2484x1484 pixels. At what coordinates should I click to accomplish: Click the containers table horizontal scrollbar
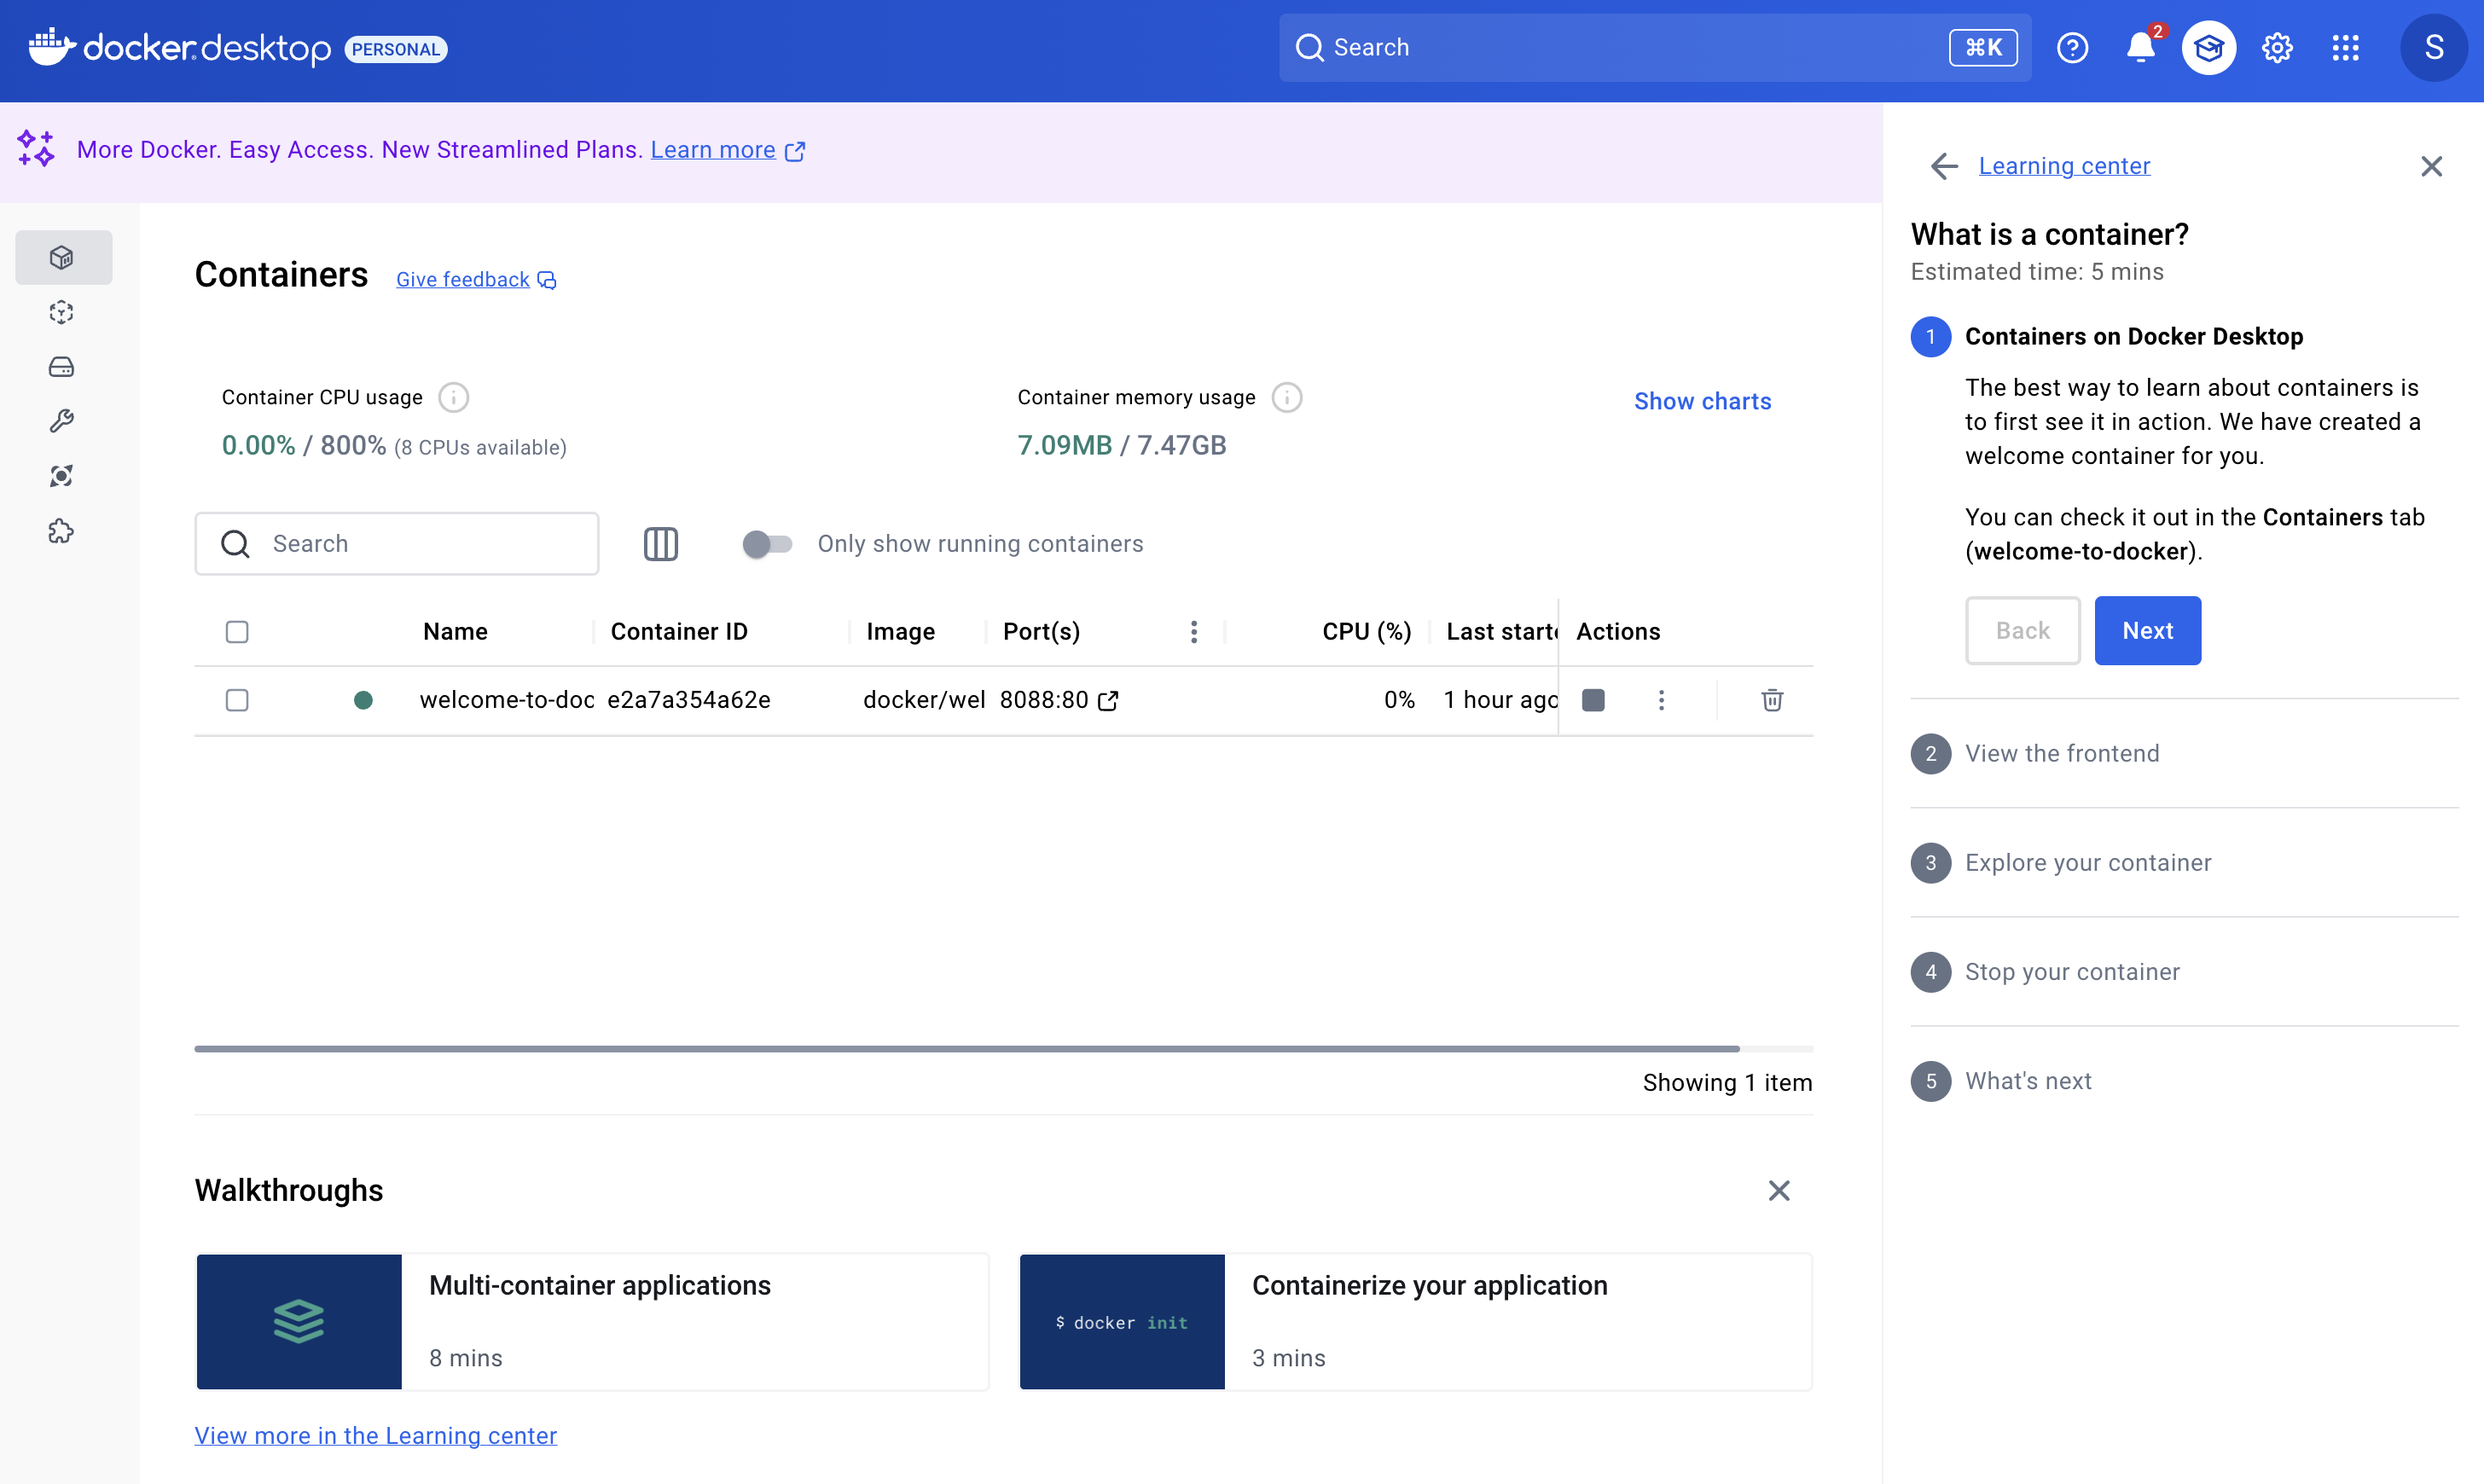[x=967, y=1049]
